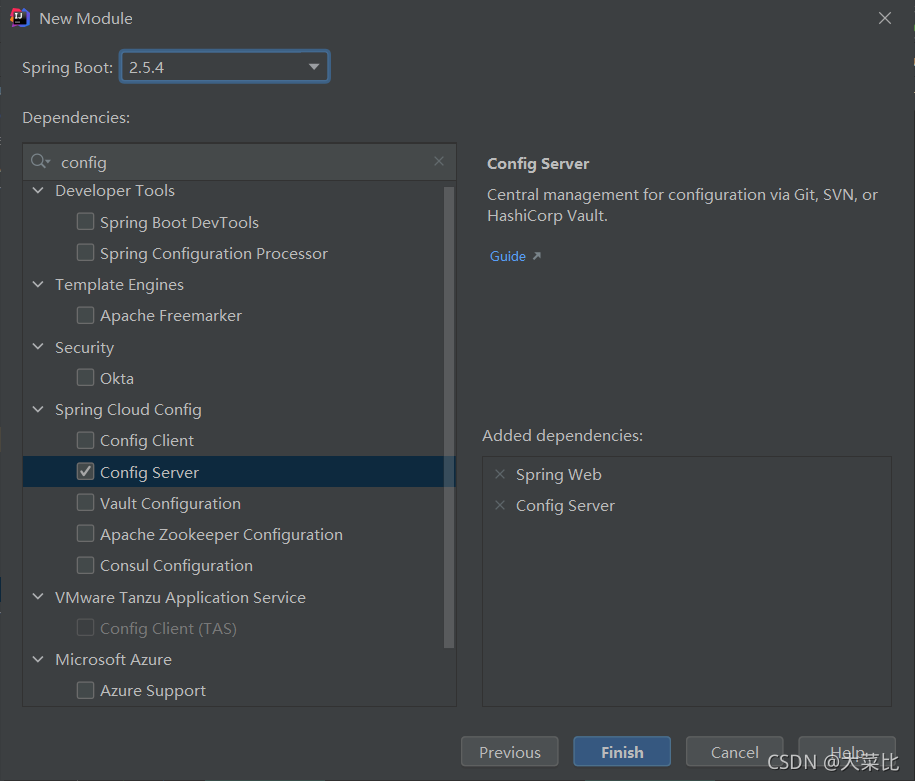Collapse the Microsoft Azure group
The height and width of the screenshot is (781, 915).
tap(38, 659)
